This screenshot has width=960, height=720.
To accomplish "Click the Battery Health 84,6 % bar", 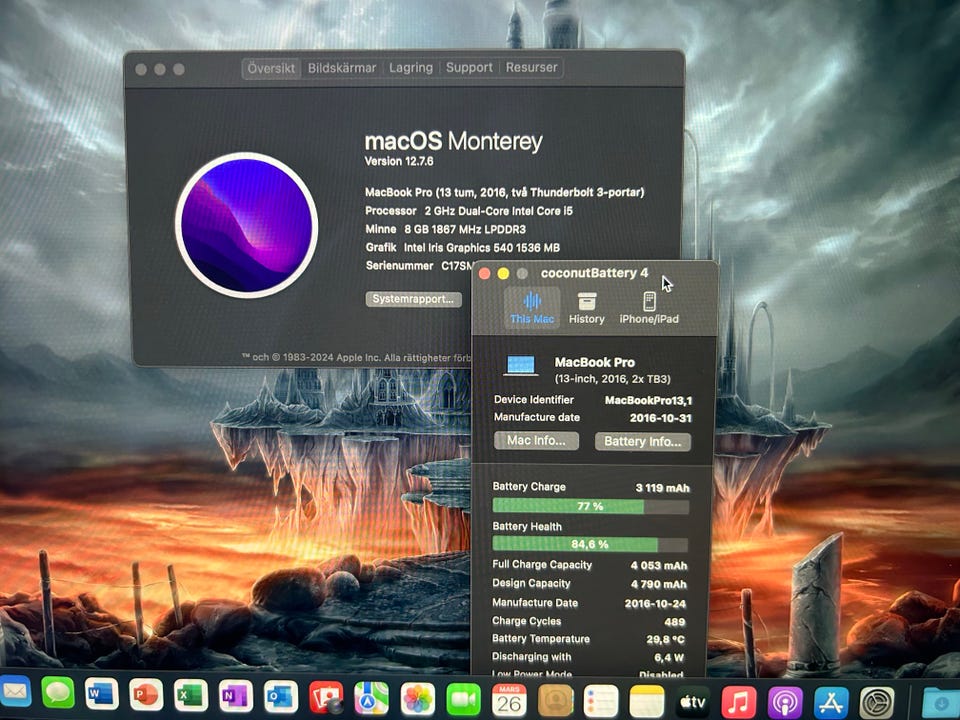I will click(590, 544).
